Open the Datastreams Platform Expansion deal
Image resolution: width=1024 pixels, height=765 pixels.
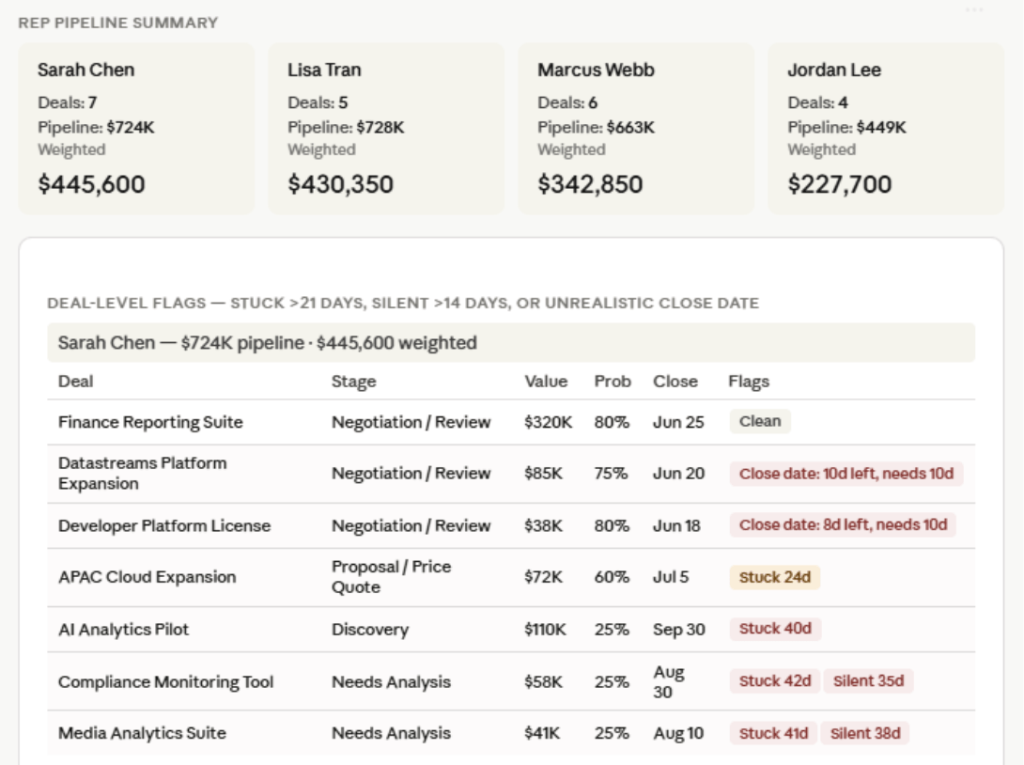pos(142,473)
